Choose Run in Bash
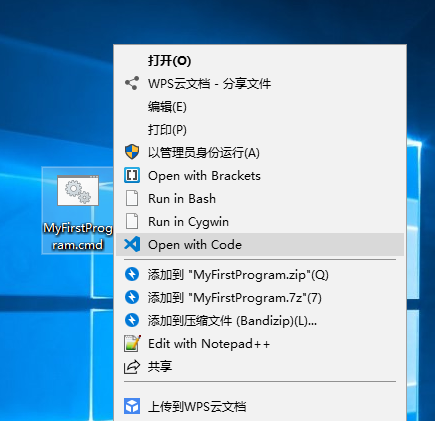Screen dimensions: 435x421 point(260,199)
